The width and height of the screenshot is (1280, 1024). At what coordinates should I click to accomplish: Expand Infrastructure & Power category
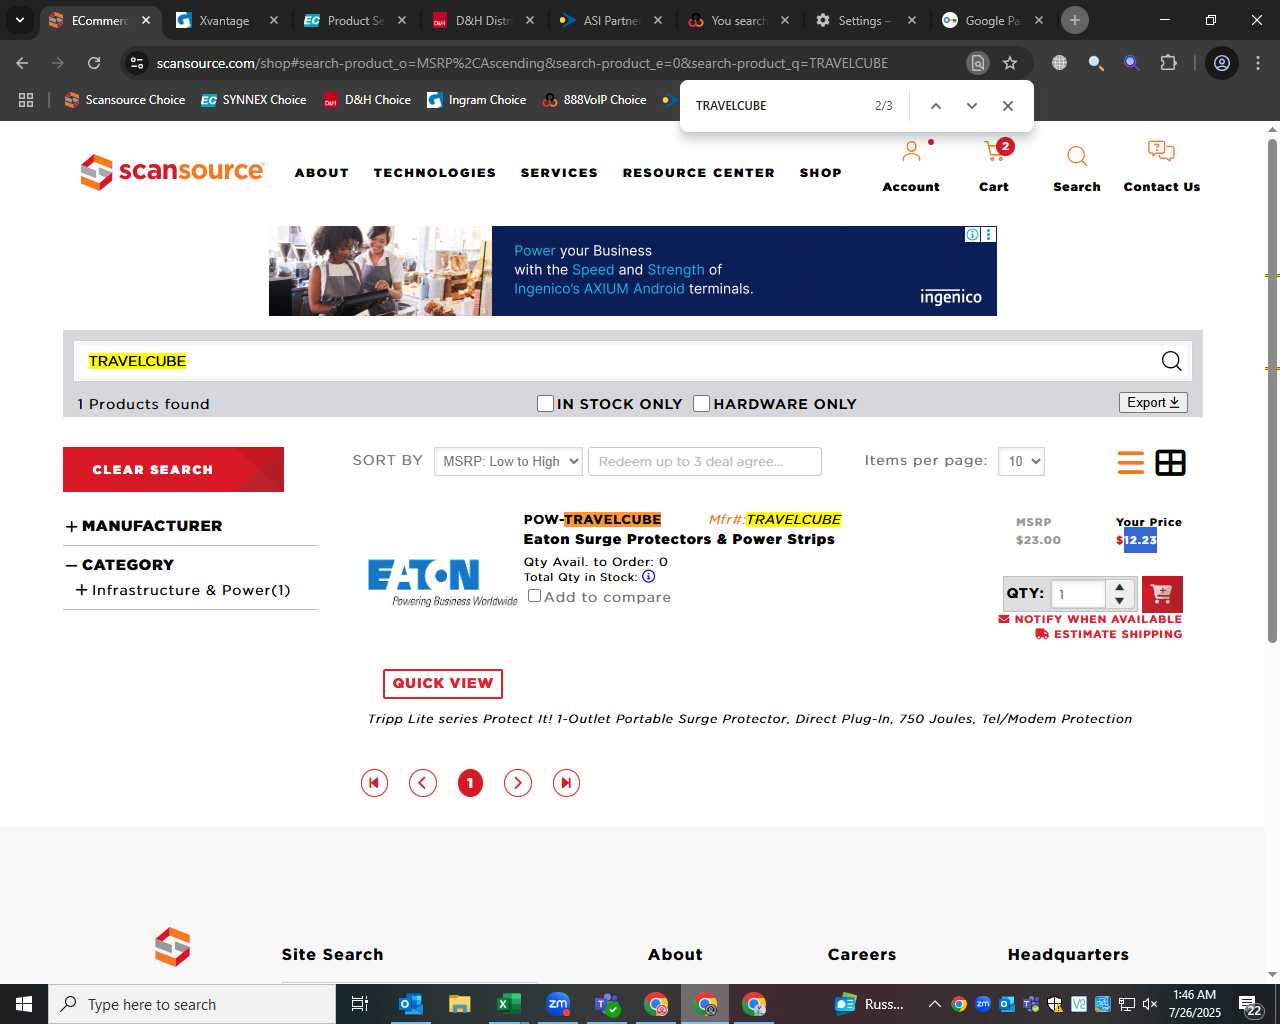point(81,590)
